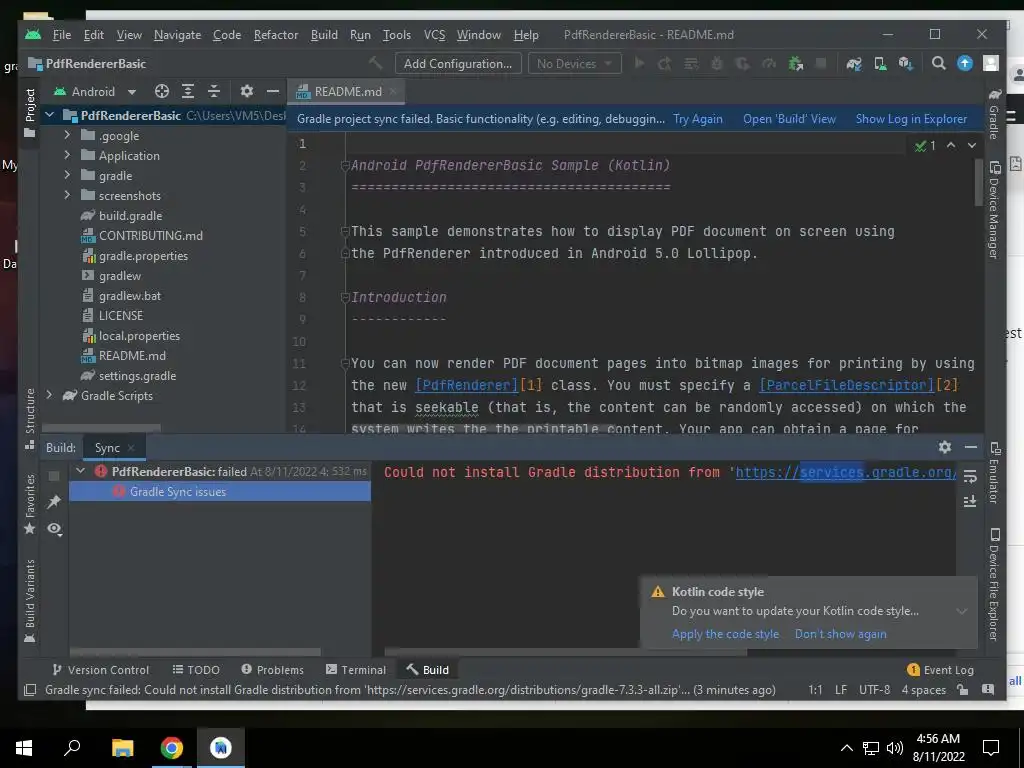
Task: Collapse PdfRendererBasic root node
Action: pos(50,116)
